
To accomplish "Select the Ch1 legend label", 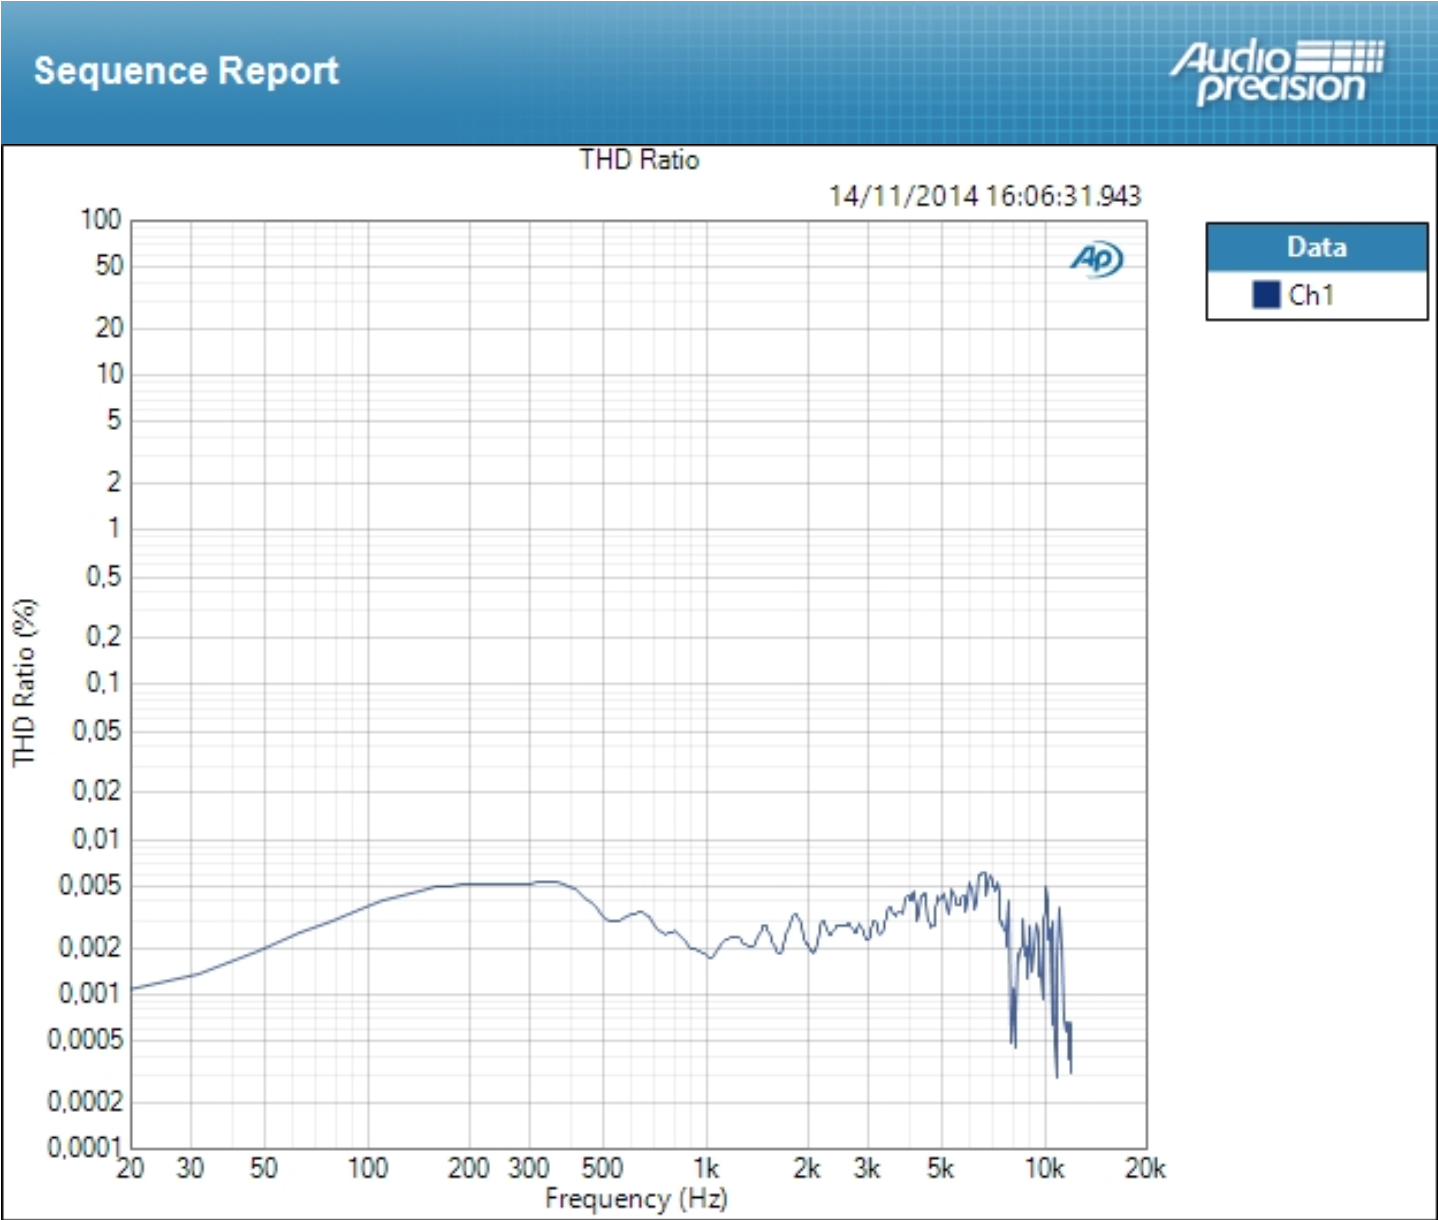I will tap(1311, 295).
